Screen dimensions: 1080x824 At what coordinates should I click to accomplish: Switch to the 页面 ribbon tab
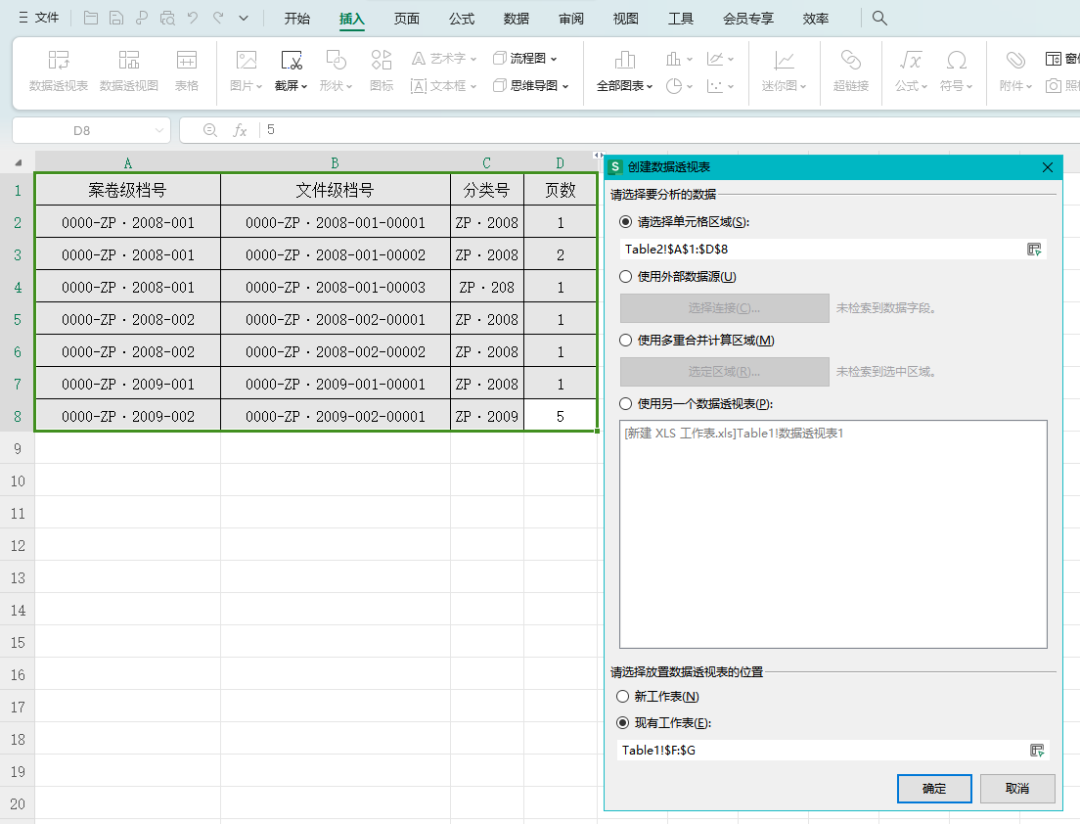406,19
